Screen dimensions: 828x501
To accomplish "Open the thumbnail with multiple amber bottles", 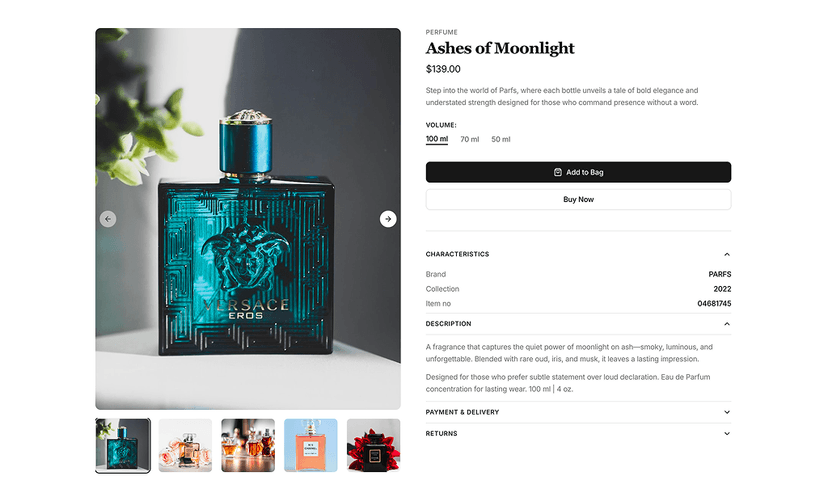I will [x=248, y=446].
